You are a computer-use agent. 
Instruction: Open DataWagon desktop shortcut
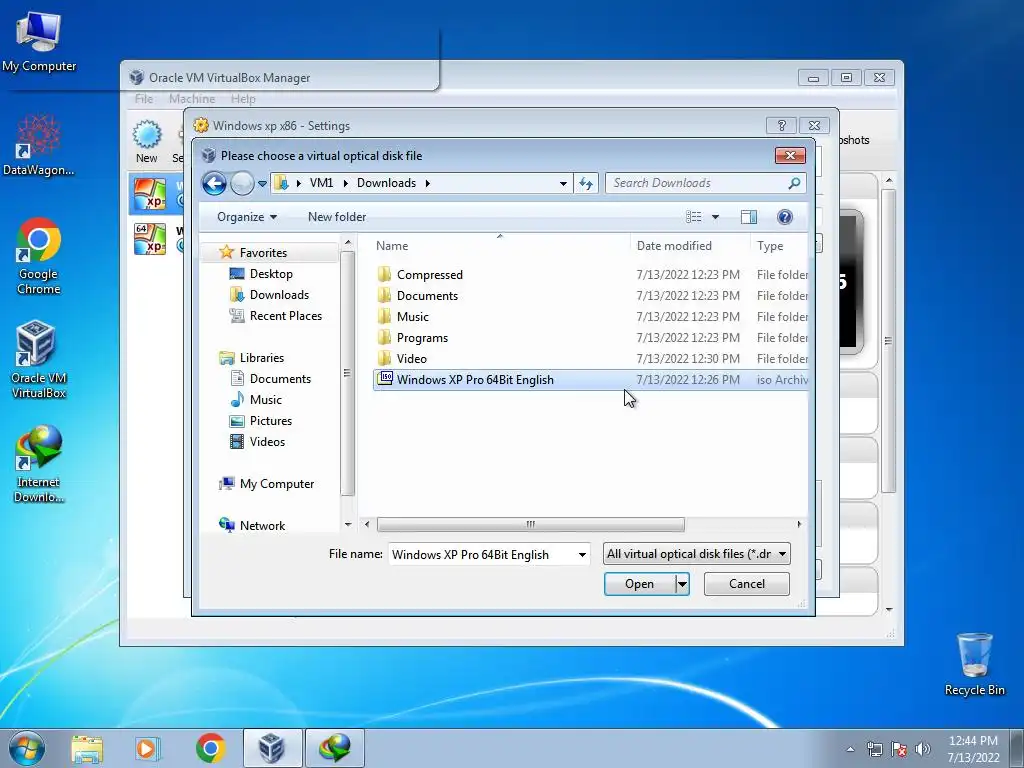[39, 145]
